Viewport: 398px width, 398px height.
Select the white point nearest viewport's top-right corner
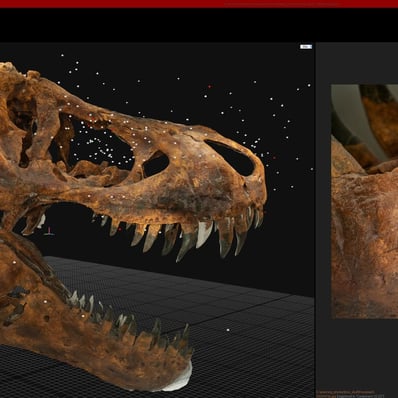coord(309,85)
